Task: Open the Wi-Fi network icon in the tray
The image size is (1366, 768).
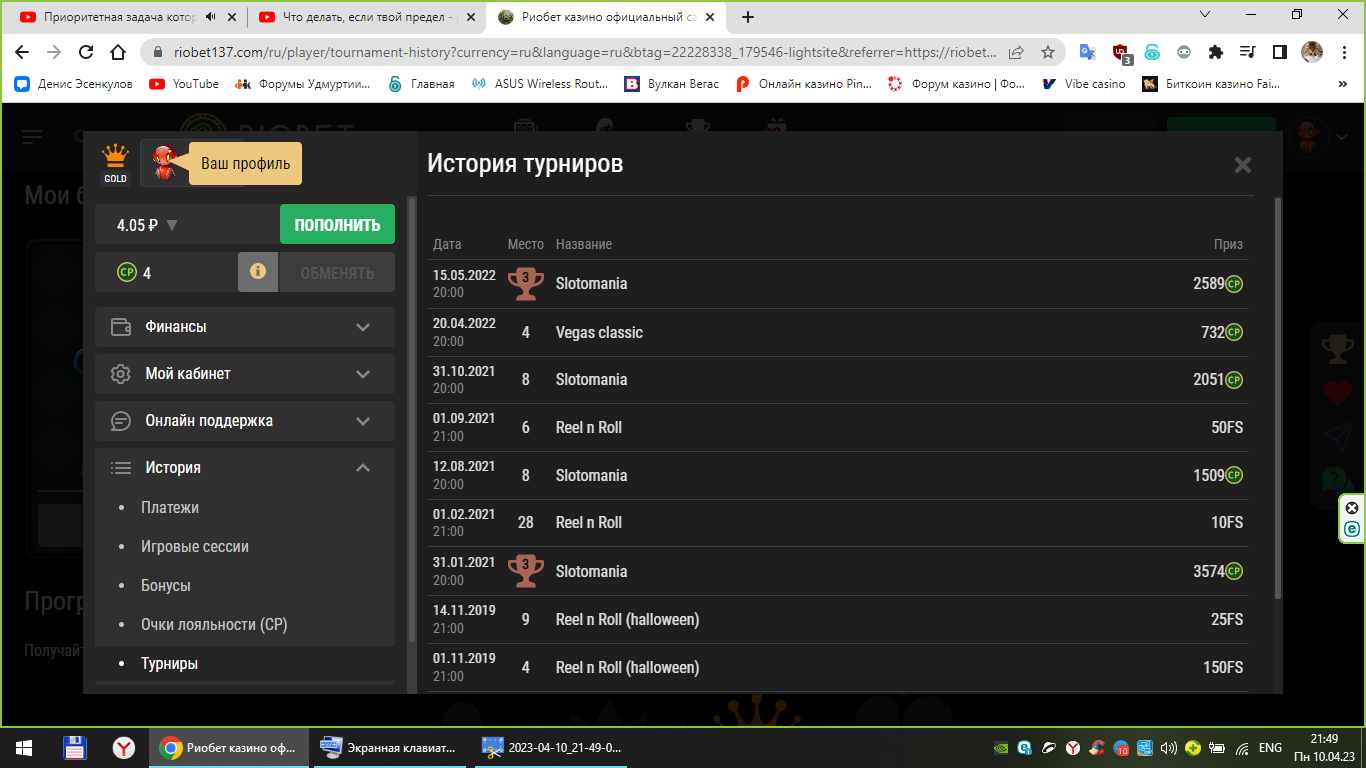Action: (1242, 747)
